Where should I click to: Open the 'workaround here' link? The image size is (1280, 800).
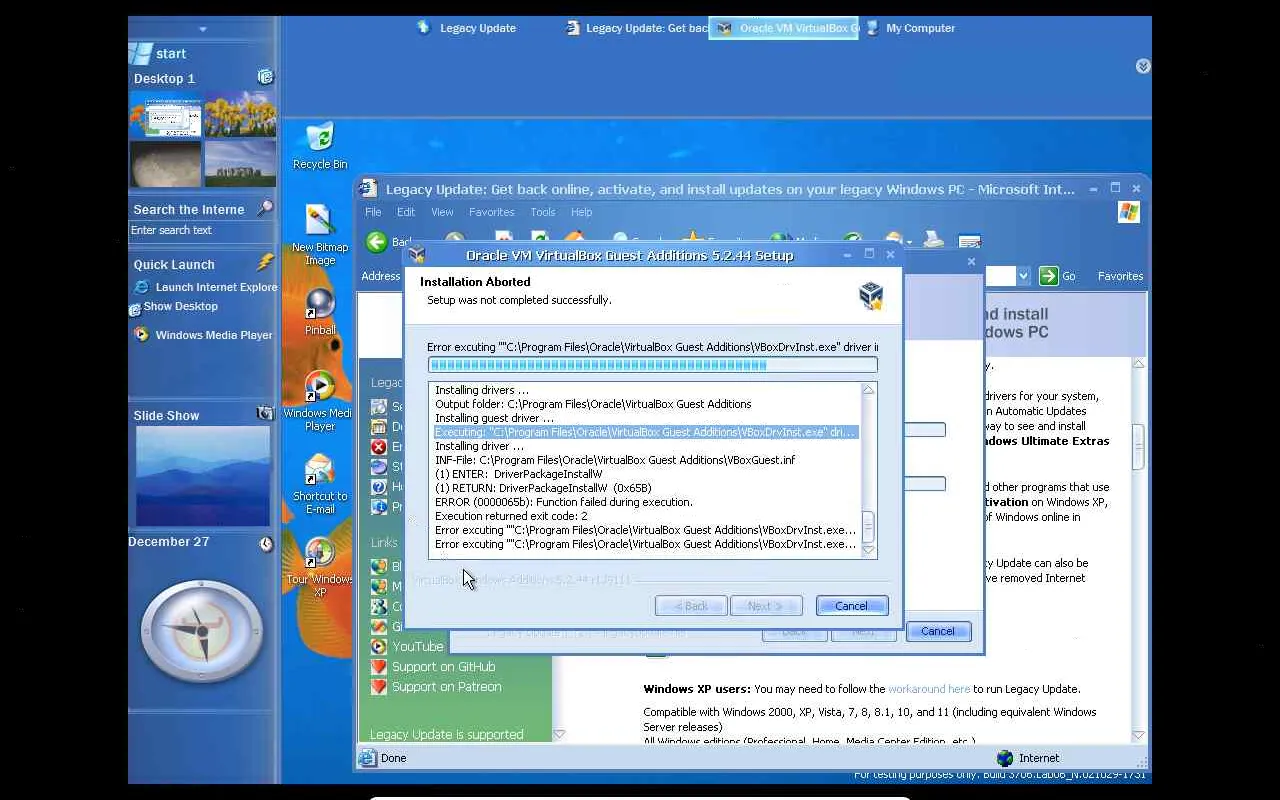(x=929, y=689)
